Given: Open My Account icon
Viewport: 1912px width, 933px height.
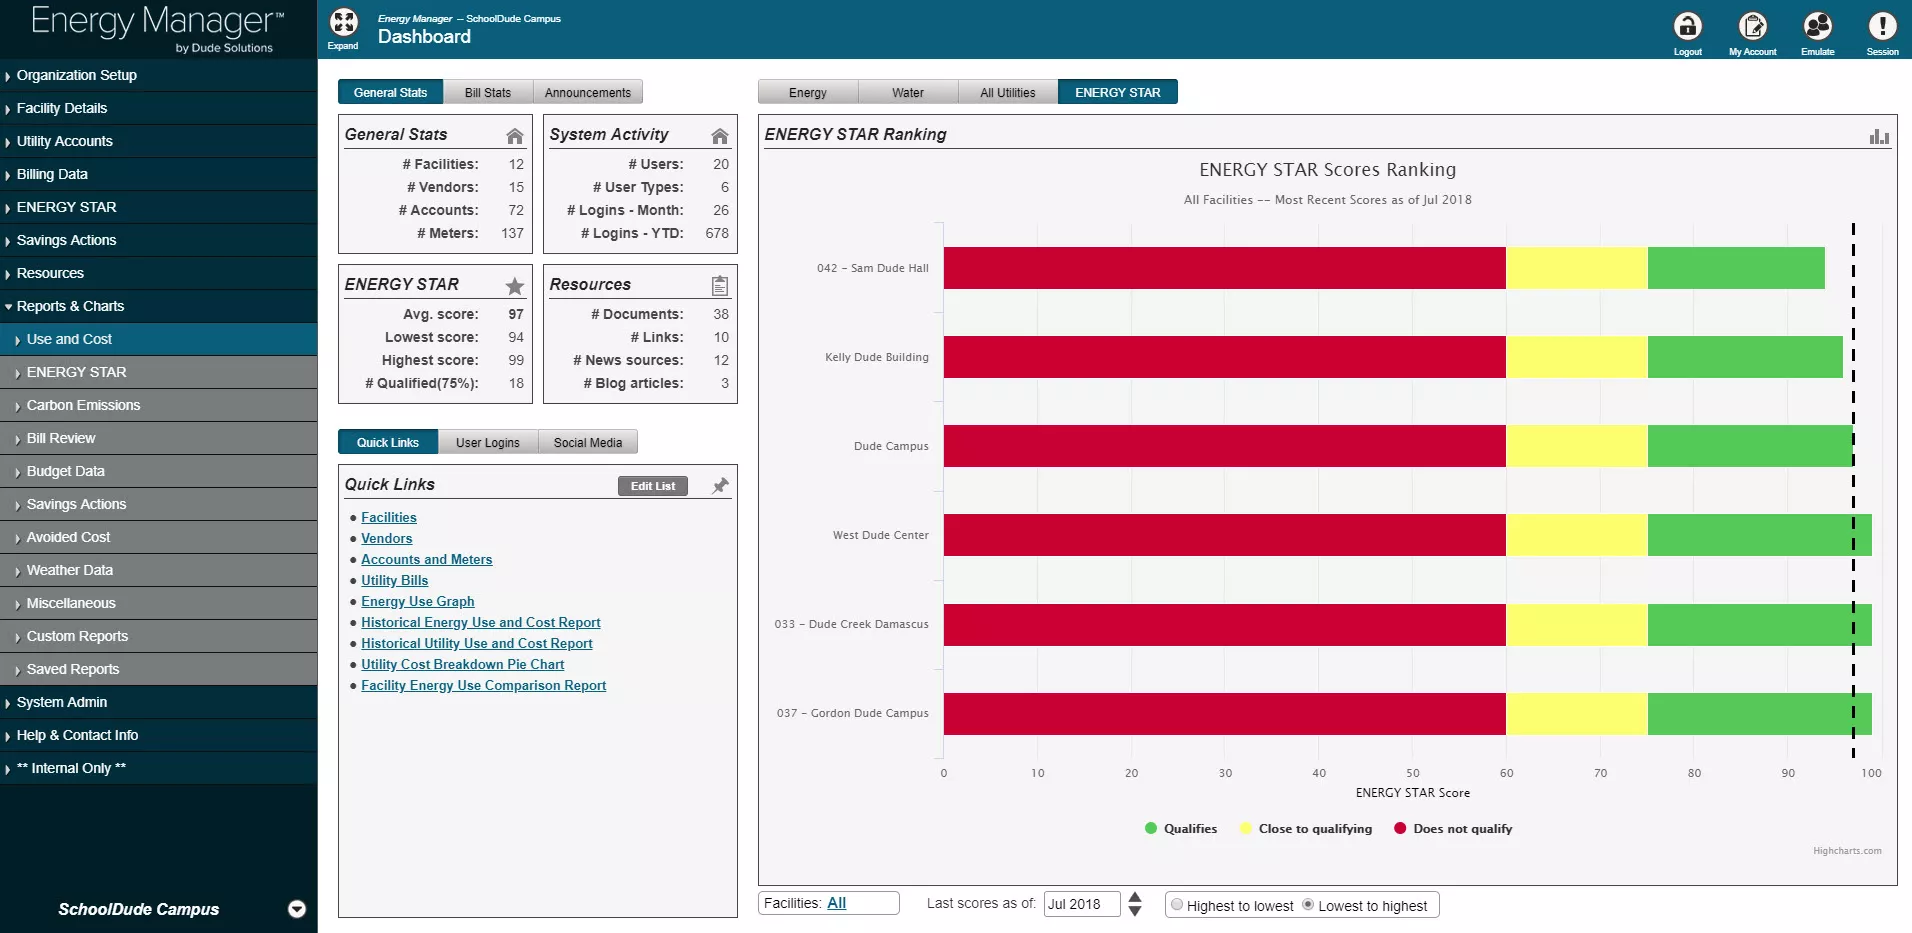Looking at the screenshot, I should [x=1752, y=25].
